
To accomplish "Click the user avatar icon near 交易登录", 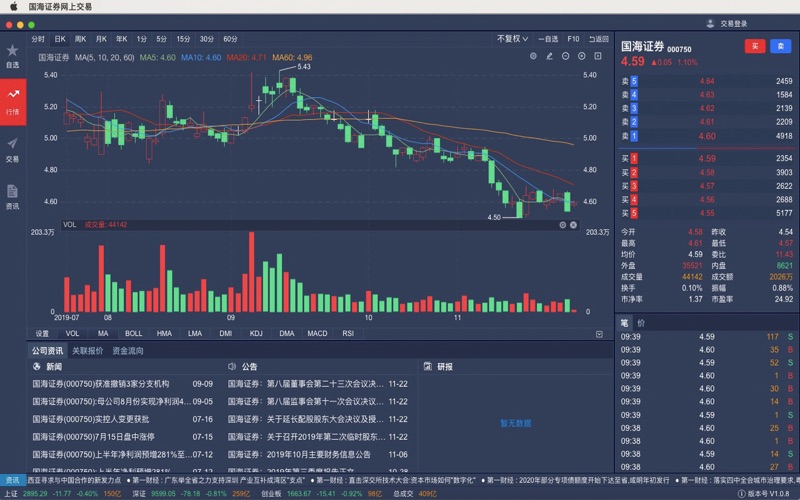I will pos(710,23).
